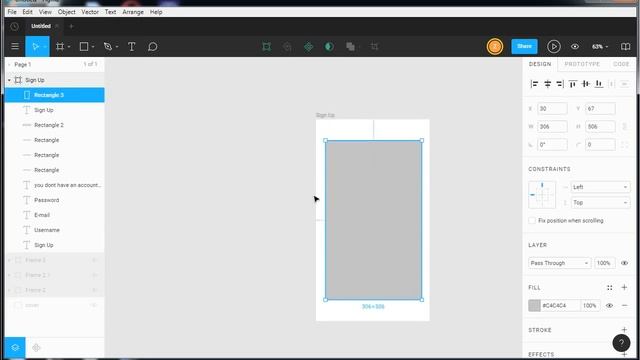Screen dimensions: 640x360
Task: Select the Frame tool
Action: pos(60,47)
